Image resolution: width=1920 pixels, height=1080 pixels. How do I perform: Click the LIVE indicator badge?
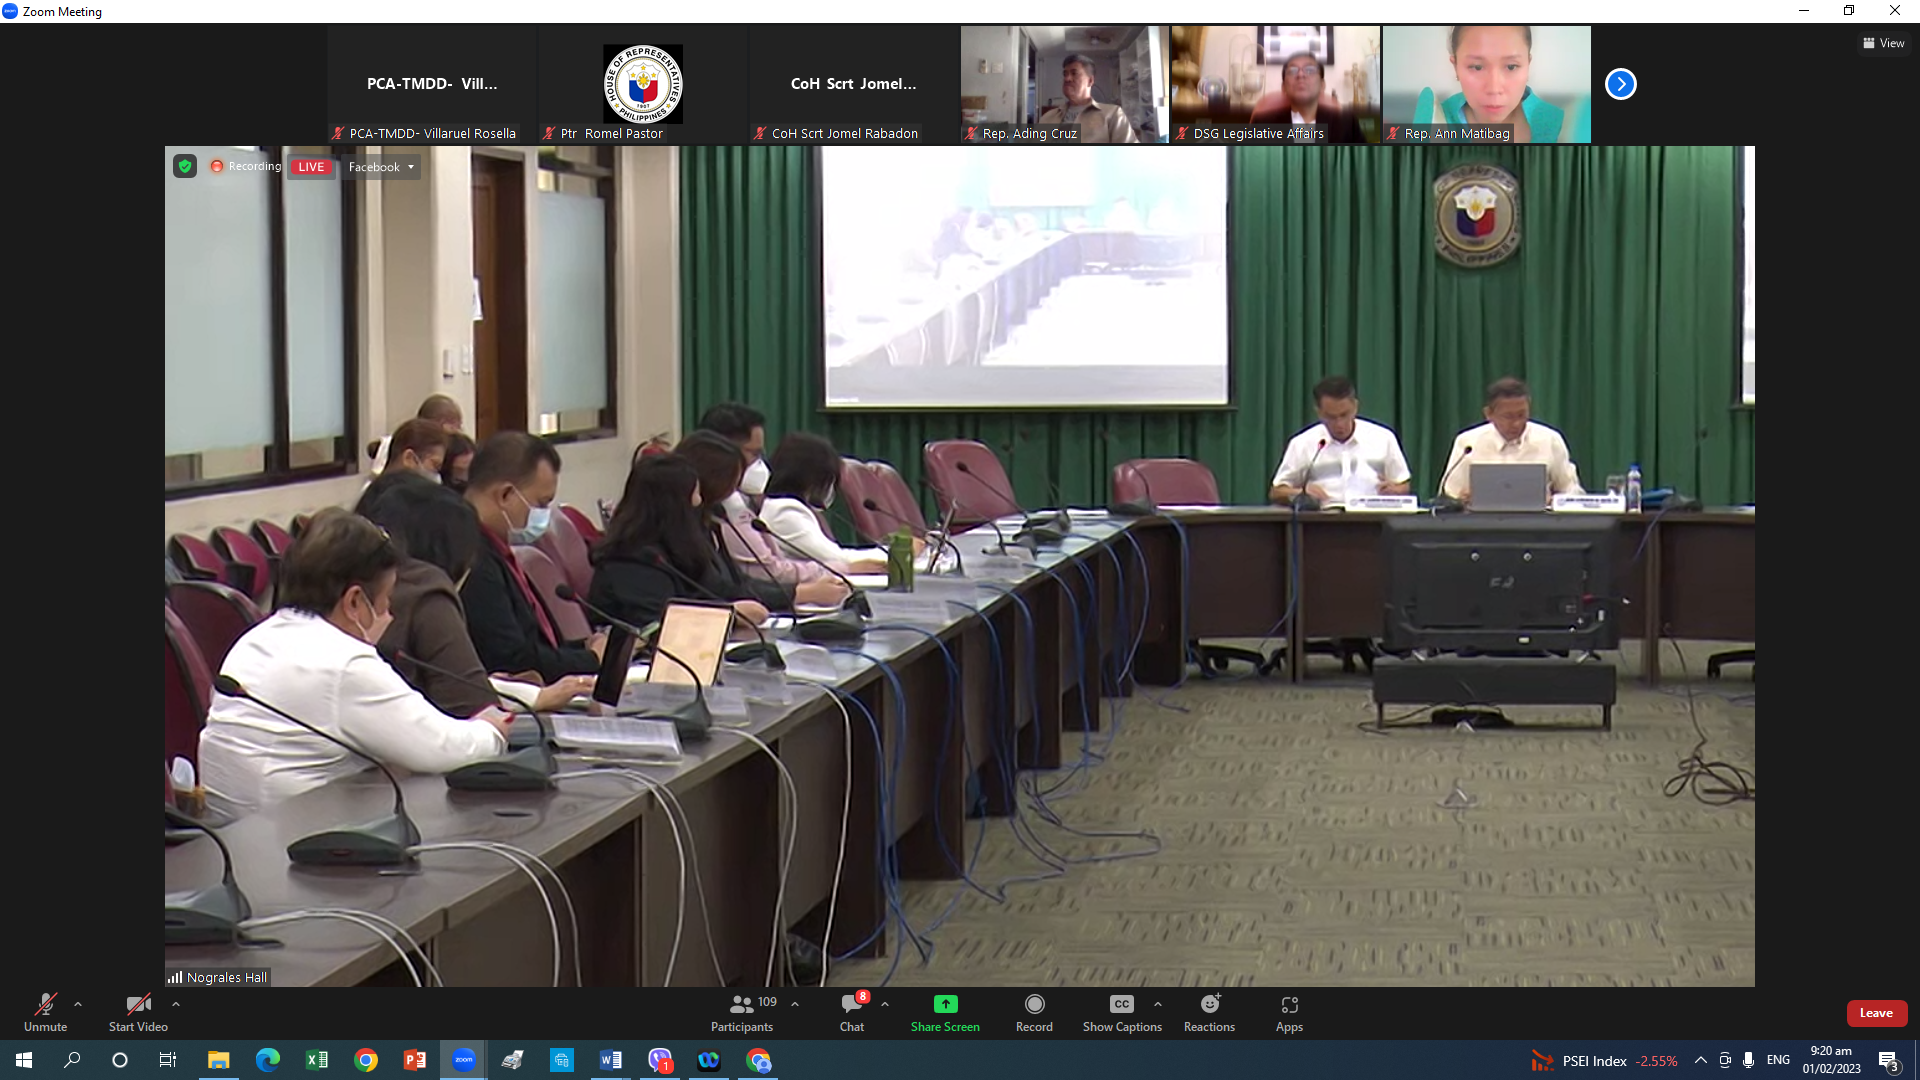click(x=311, y=167)
